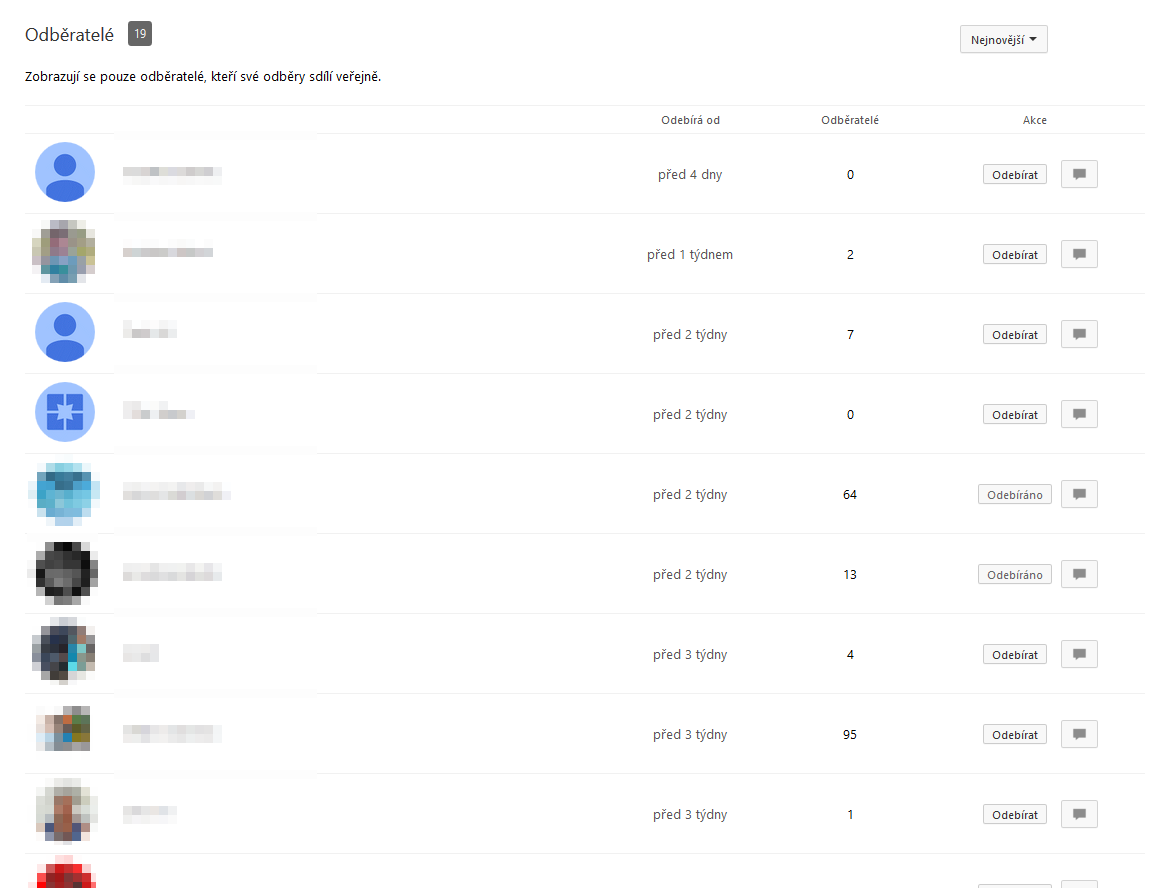Click message icon in row with 95 subscribers
1170x888 pixels.
tap(1079, 734)
